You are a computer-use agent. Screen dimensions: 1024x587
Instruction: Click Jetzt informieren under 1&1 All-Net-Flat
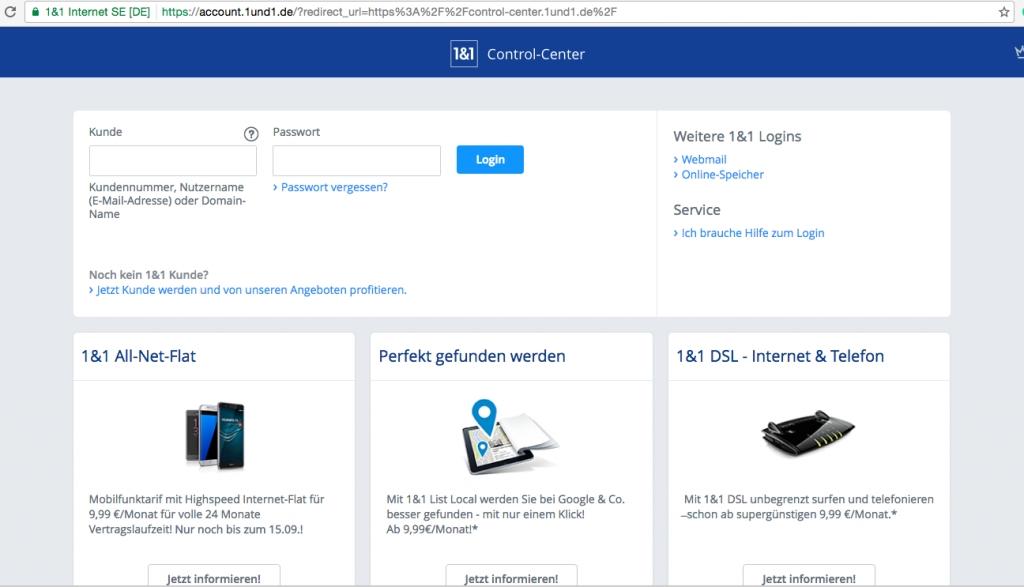(214, 577)
